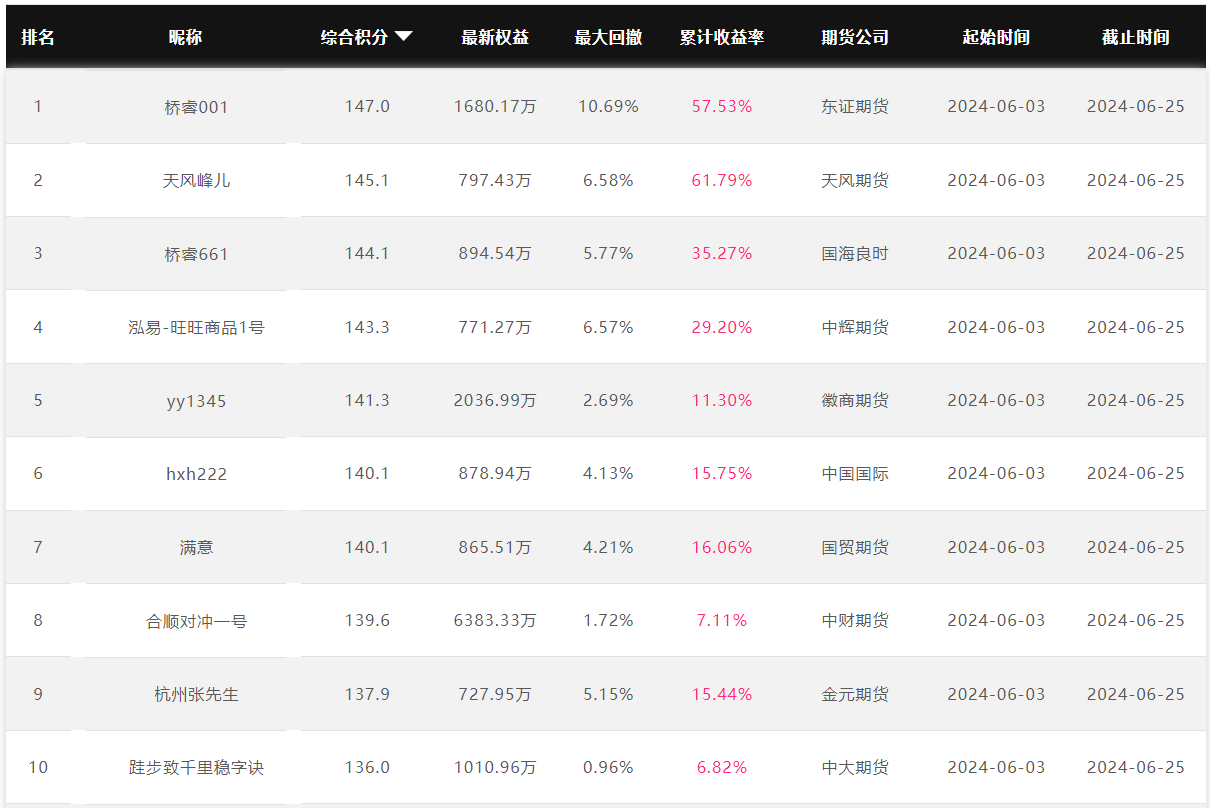The height and width of the screenshot is (808, 1210).
Task: Click the equity value 2036.99万
Action: 495,400
